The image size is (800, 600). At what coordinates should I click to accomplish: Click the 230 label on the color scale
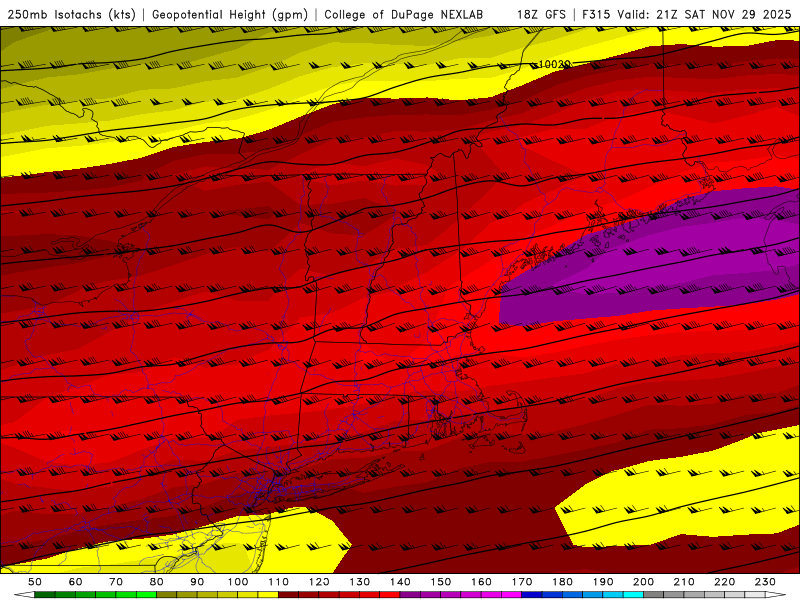[x=765, y=582]
